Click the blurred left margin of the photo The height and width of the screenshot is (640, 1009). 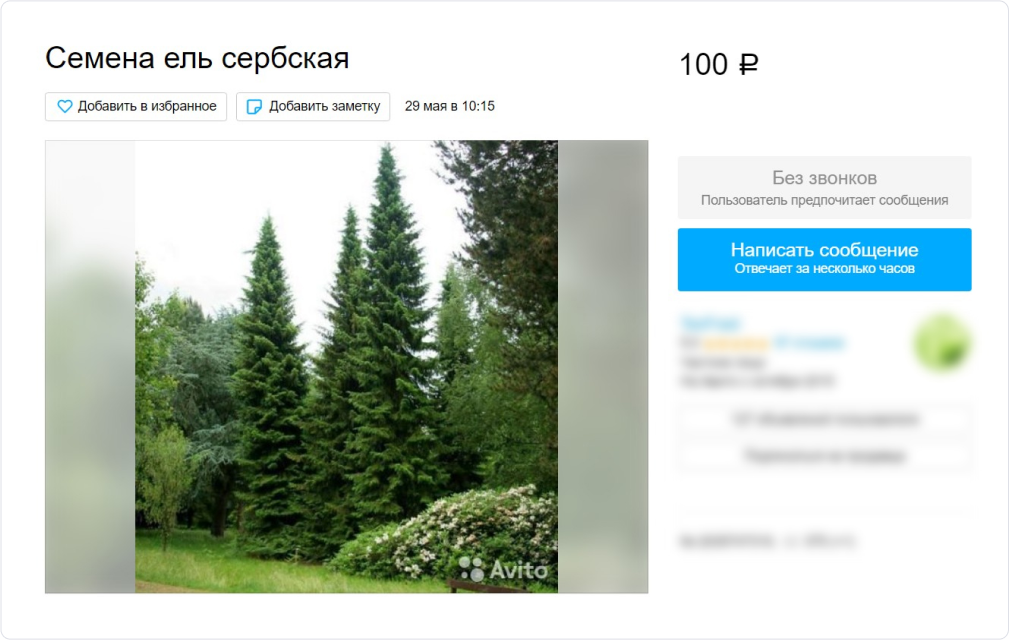pyautogui.click(x=90, y=367)
